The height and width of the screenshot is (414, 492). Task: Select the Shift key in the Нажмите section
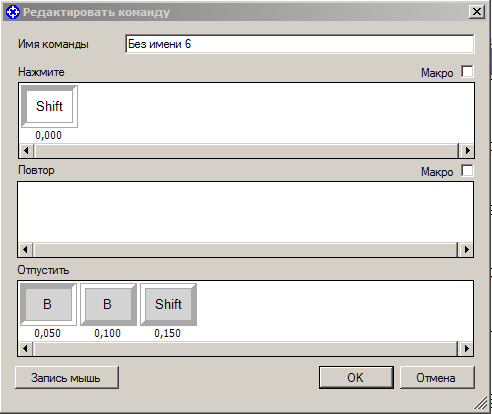click(x=49, y=106)
